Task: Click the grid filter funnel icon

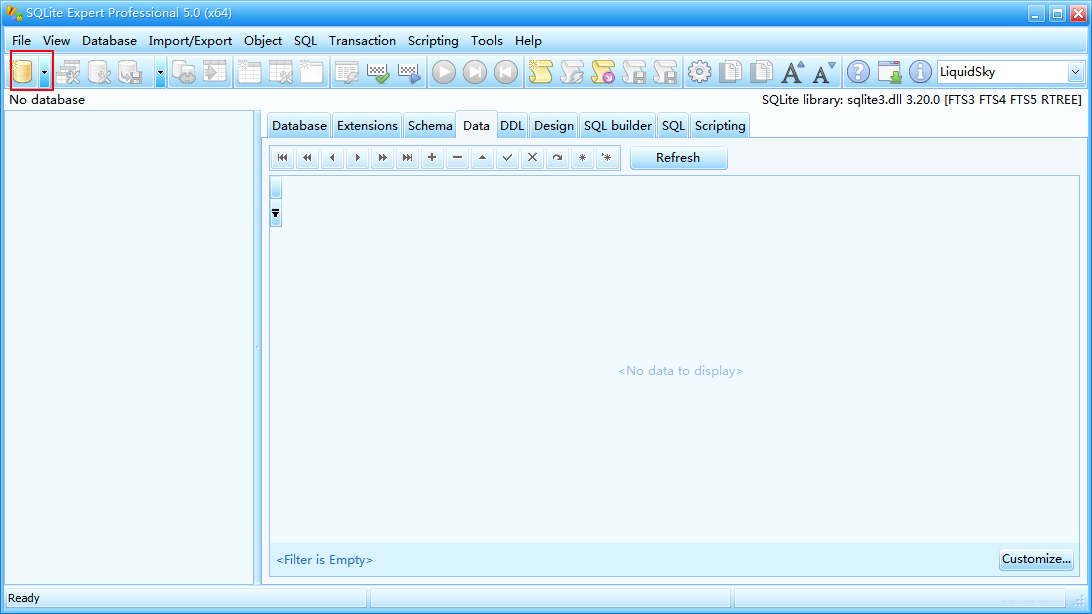Action: click(x=276, y=214)
